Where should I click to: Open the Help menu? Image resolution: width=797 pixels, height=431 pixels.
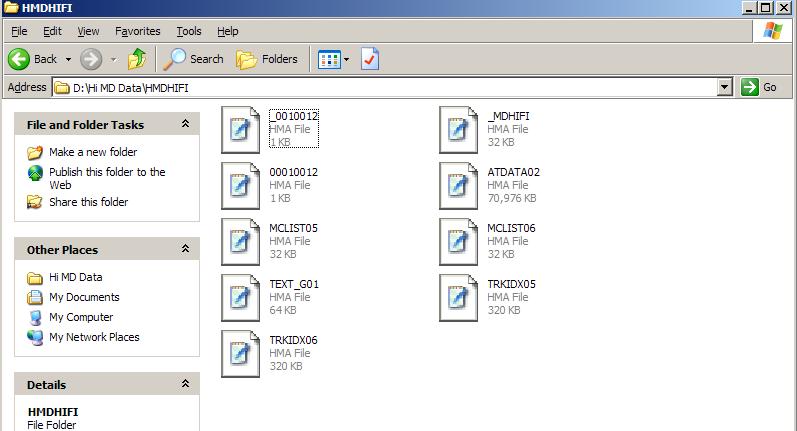pyautogui.click(x=228, y=31)
